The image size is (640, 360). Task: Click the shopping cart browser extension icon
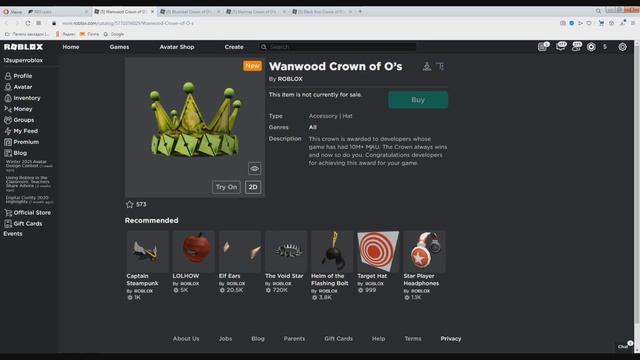coord(601,23)
